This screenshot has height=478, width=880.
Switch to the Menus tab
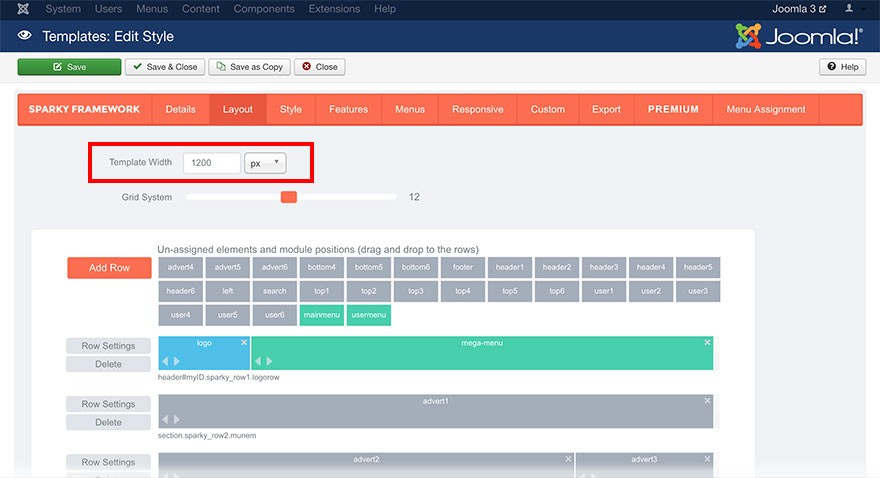[410, 109]
